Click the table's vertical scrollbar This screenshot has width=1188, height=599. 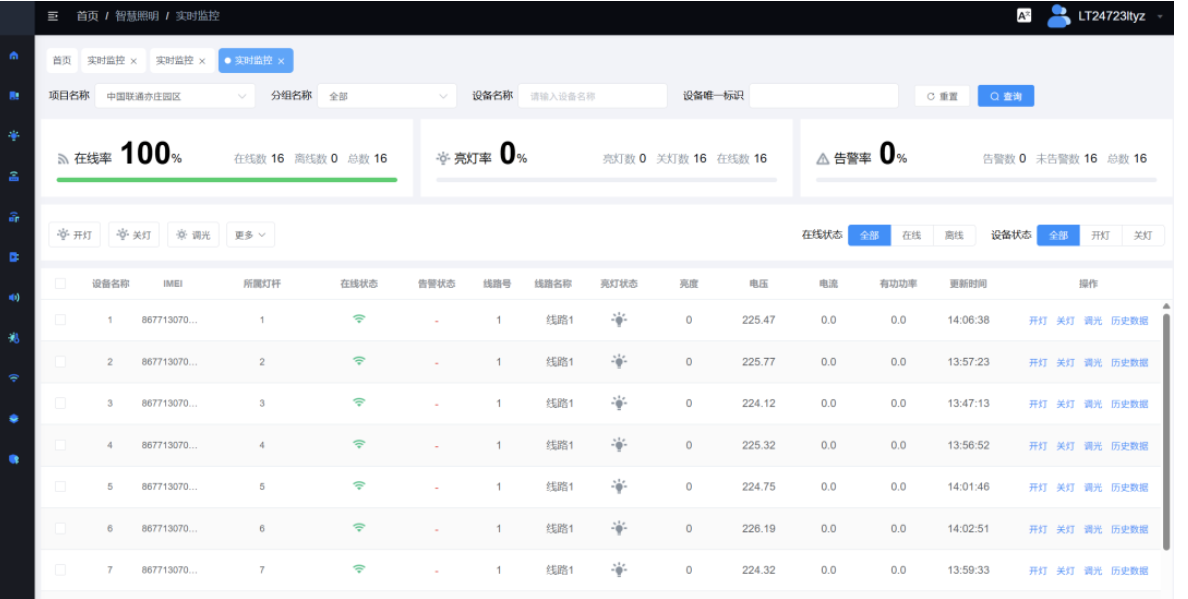pos(1166,430)
